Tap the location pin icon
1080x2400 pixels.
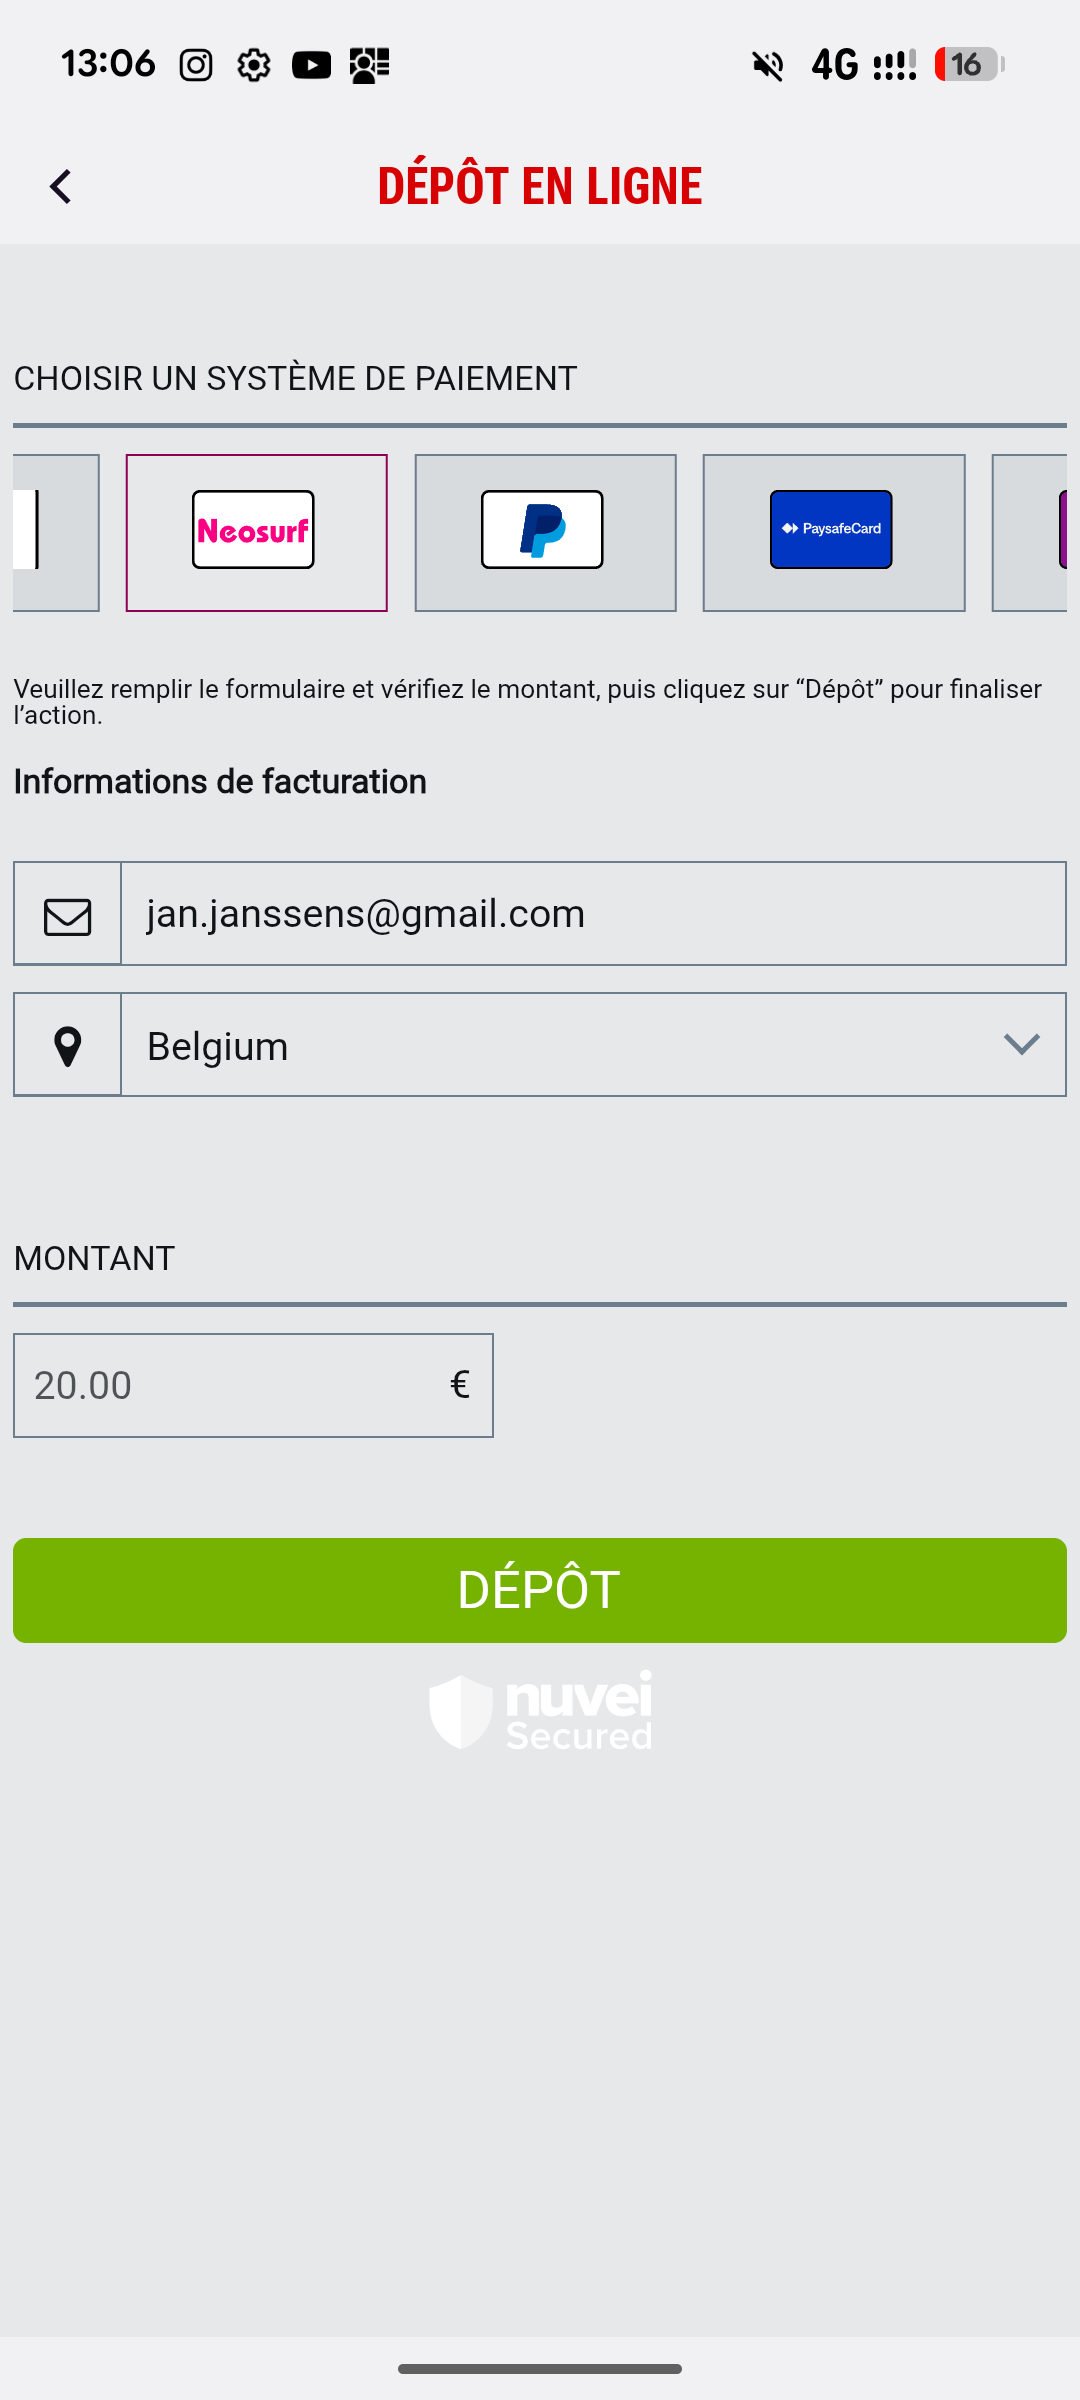tap(67, 1046)
